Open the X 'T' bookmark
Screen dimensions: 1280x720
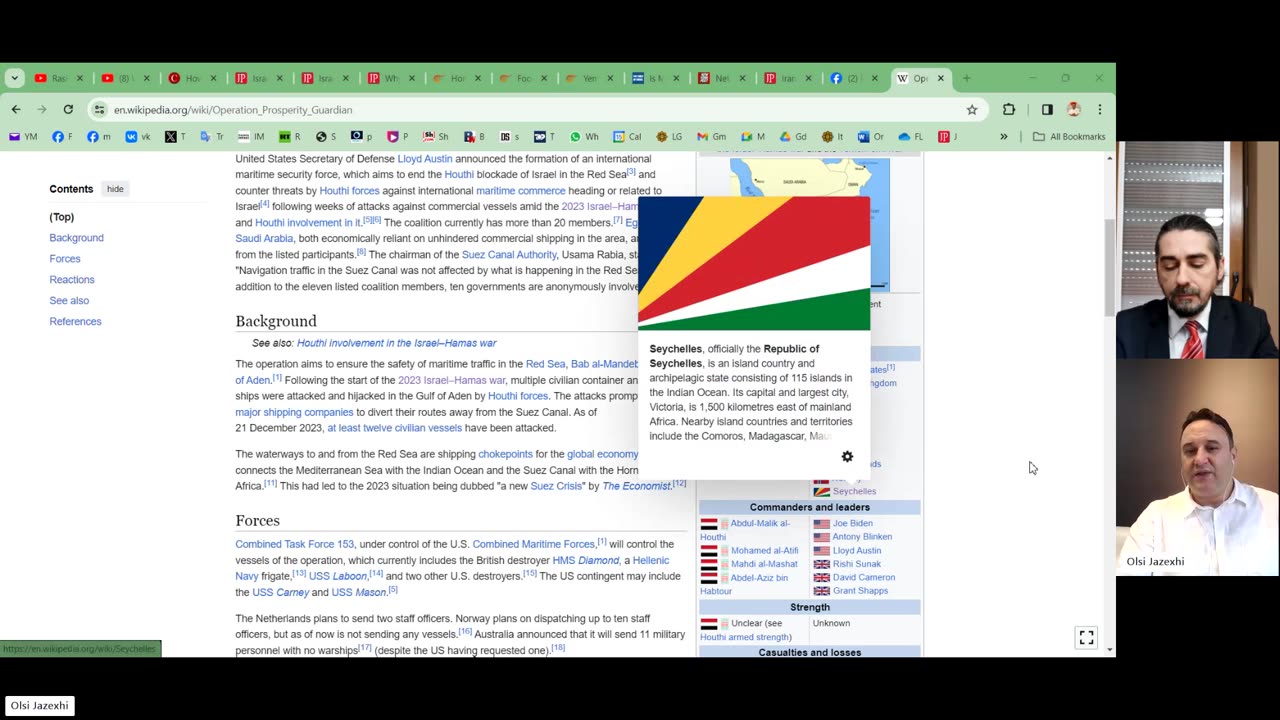tap(175, 137)
